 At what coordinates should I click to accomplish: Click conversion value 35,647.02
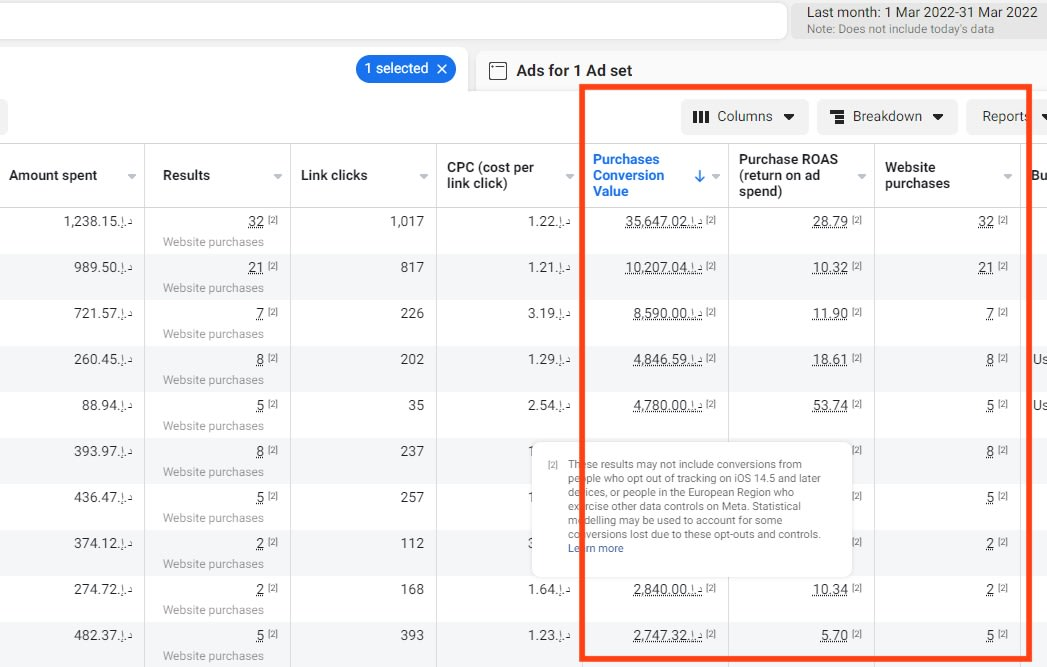tap(663, 222)
